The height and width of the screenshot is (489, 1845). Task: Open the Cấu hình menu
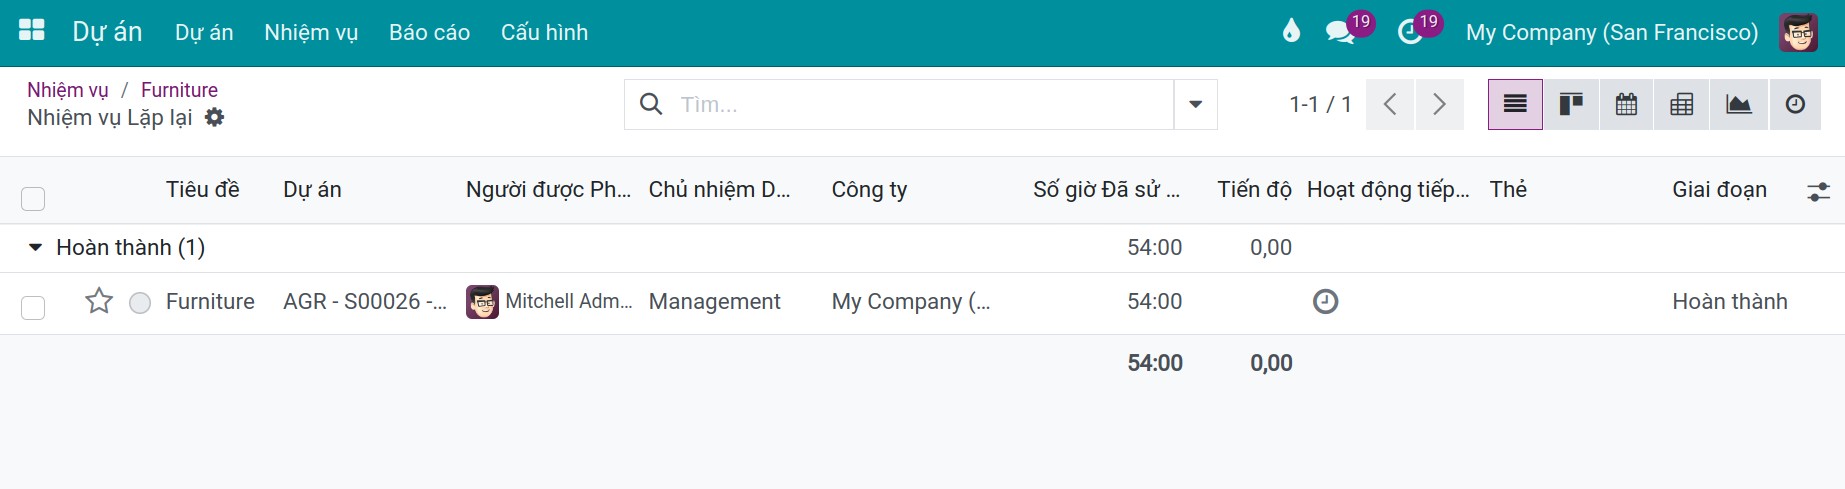[544, 32]
